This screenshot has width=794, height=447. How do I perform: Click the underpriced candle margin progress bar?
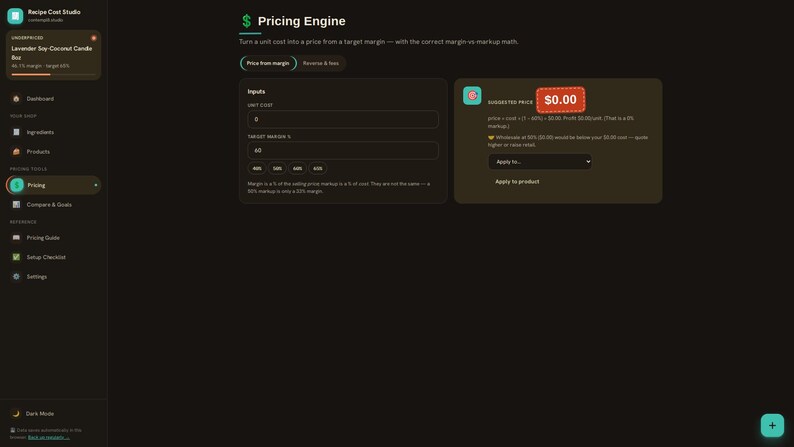(53, 74)
